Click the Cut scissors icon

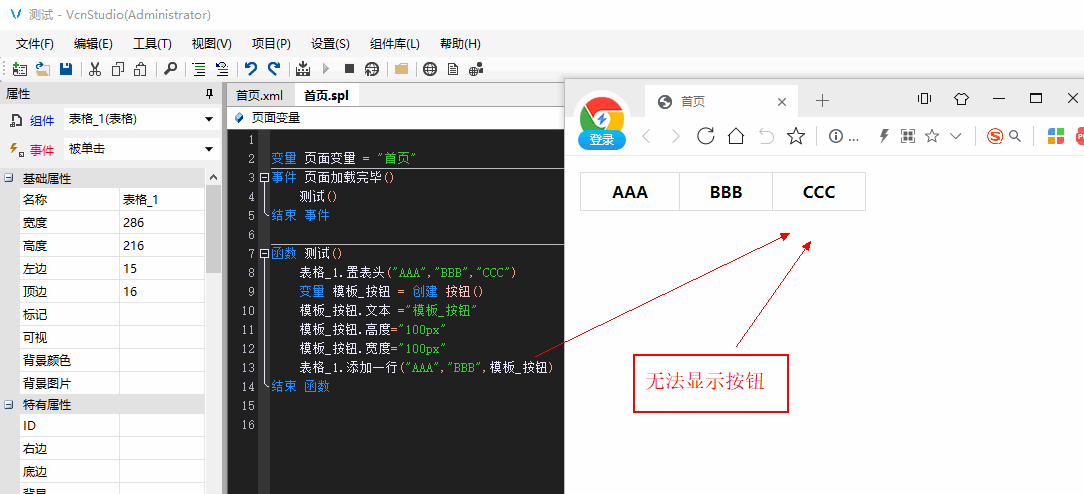pyautogui.click(x=95, y=69)
